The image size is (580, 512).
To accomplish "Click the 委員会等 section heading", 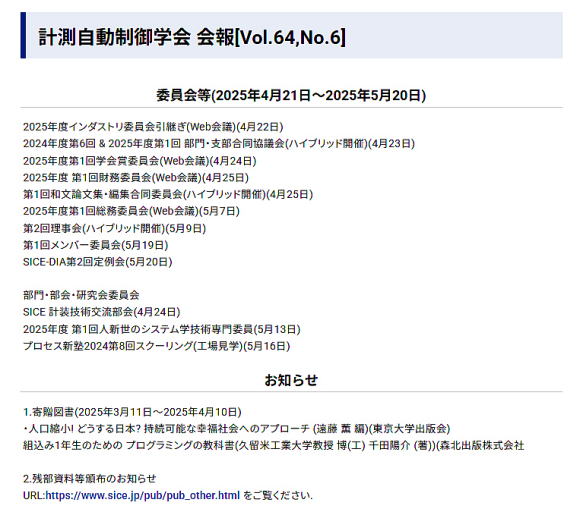I will 291,95.
